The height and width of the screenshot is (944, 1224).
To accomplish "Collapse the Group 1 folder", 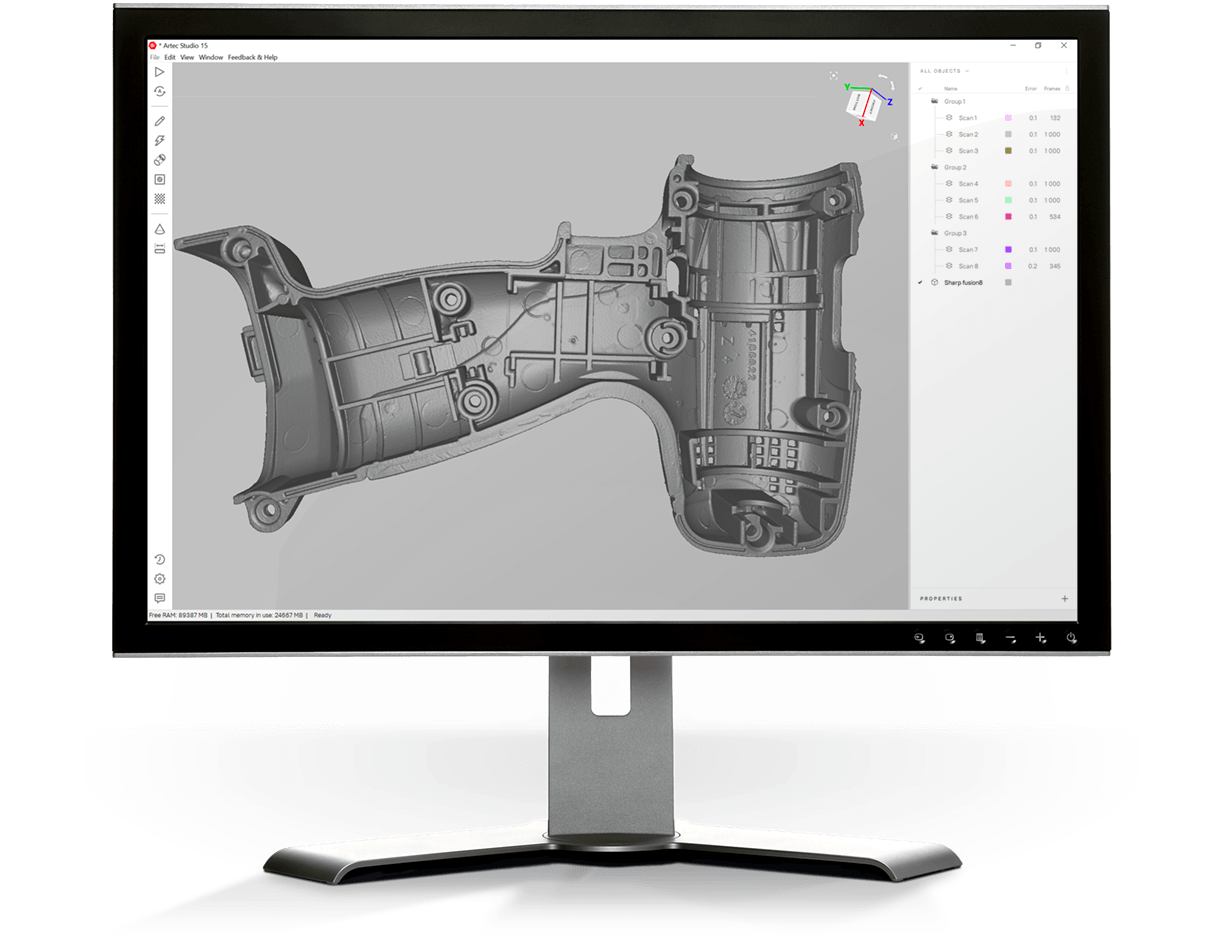I will 934,102.
